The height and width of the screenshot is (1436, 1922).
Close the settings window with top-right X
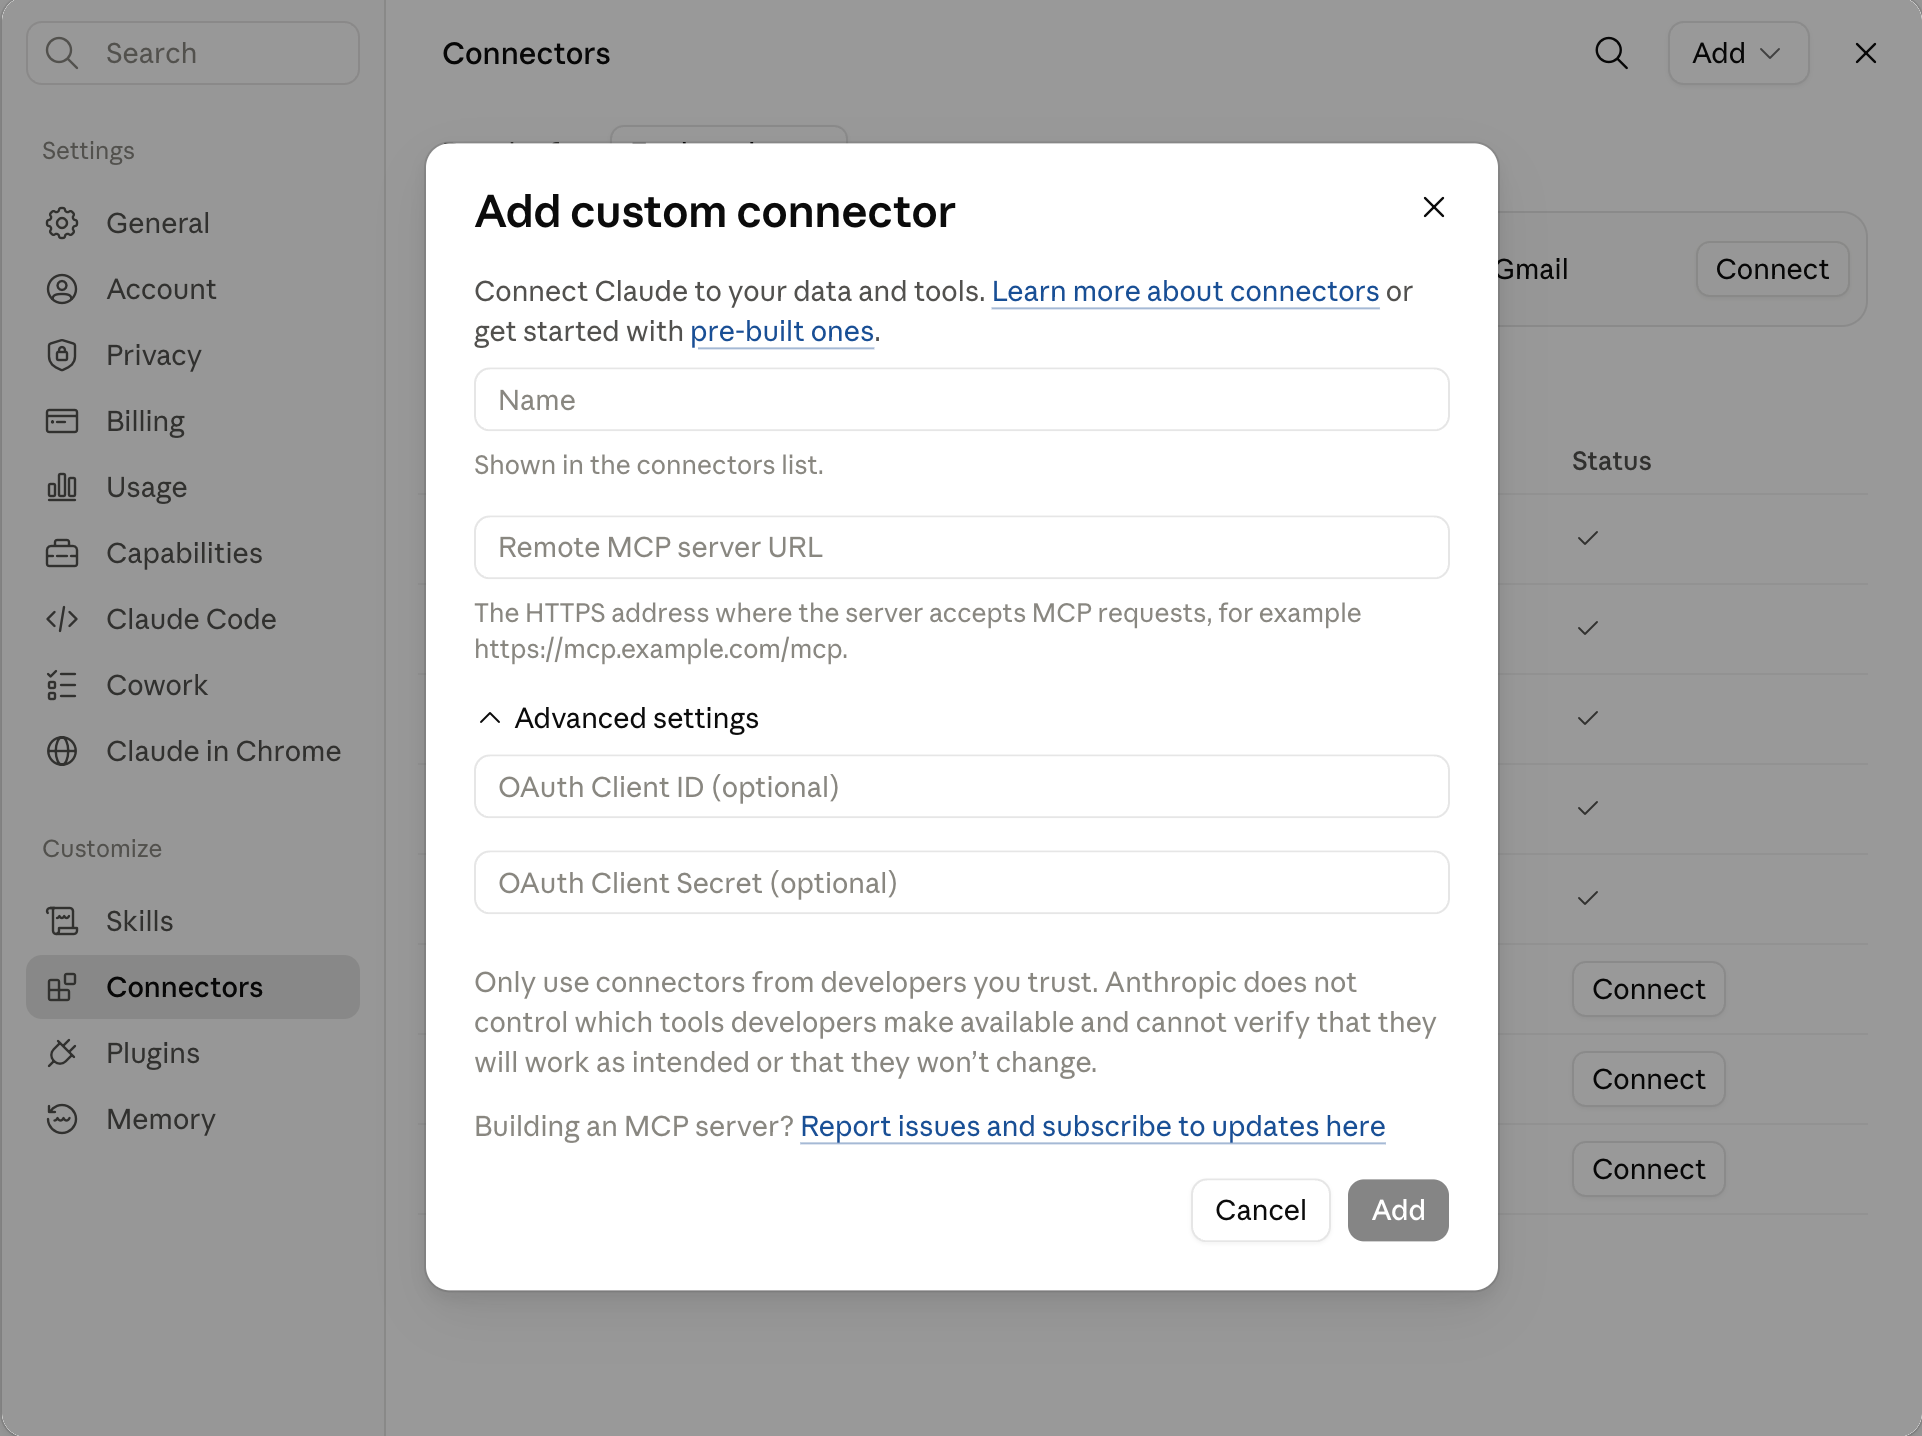1866,53
